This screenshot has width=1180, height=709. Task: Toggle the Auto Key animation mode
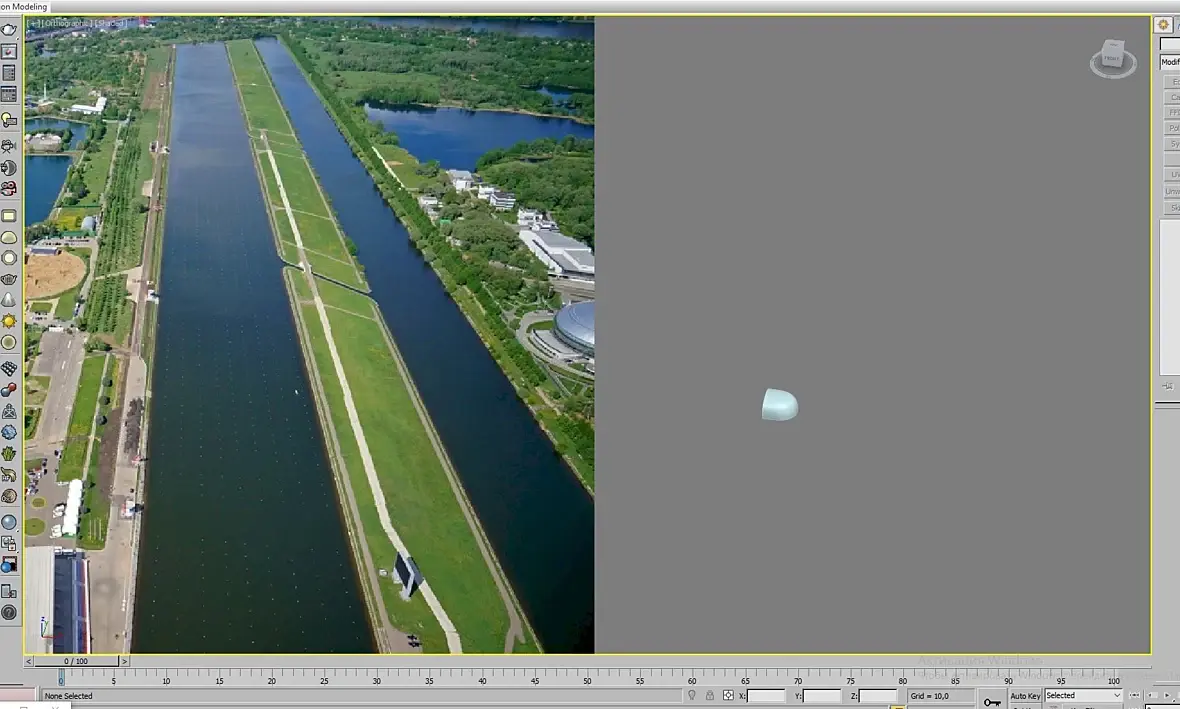(1025, 695)
